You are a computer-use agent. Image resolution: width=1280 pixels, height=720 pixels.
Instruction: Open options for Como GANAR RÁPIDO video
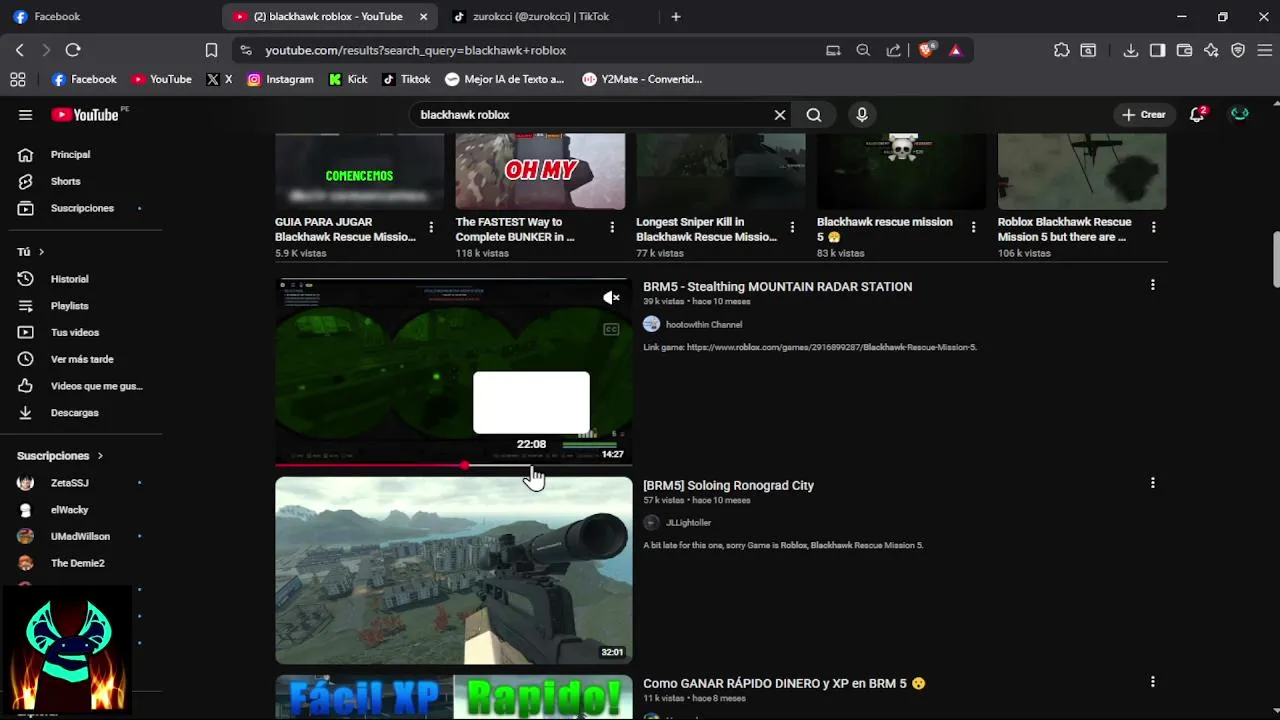point(1152,682)
